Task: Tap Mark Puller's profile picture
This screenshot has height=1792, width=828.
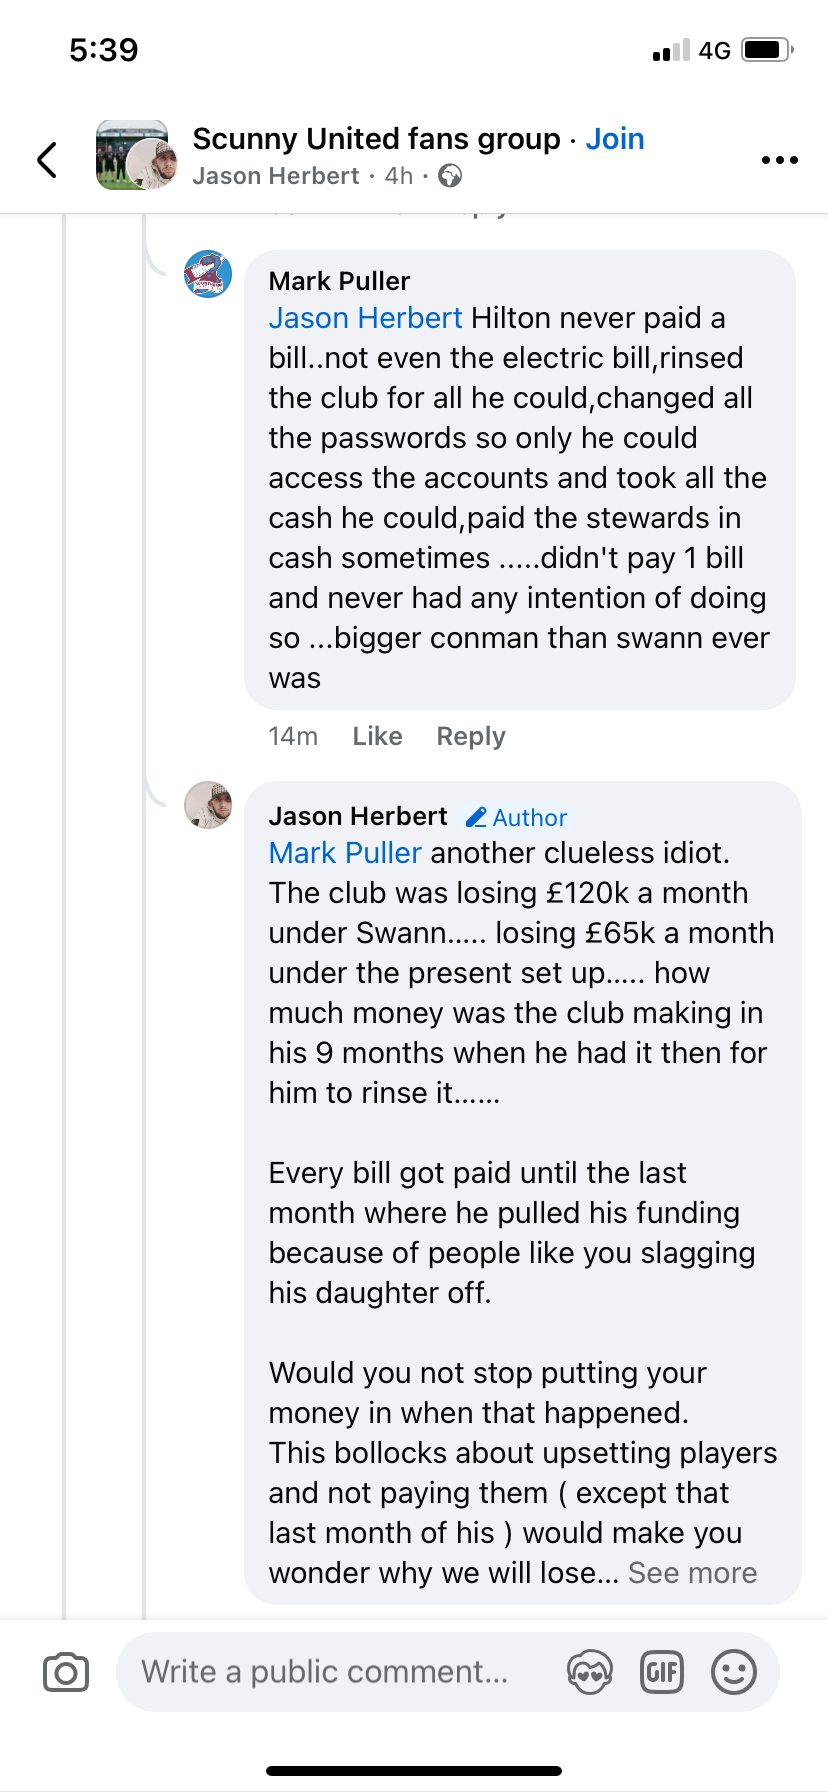Action: (x=208, y=274)
